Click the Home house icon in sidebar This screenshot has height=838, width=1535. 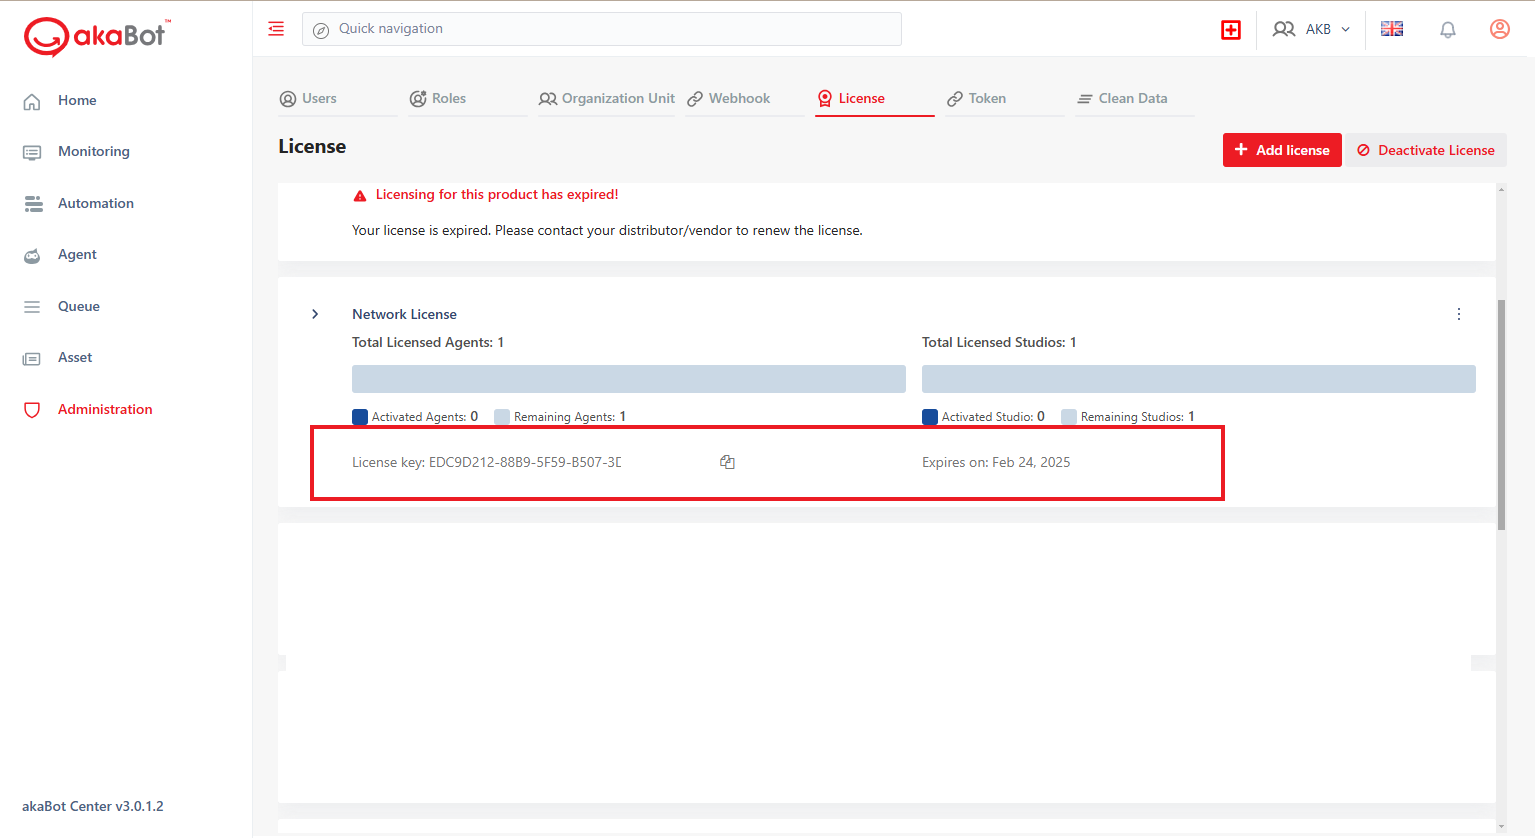[32, 101]
